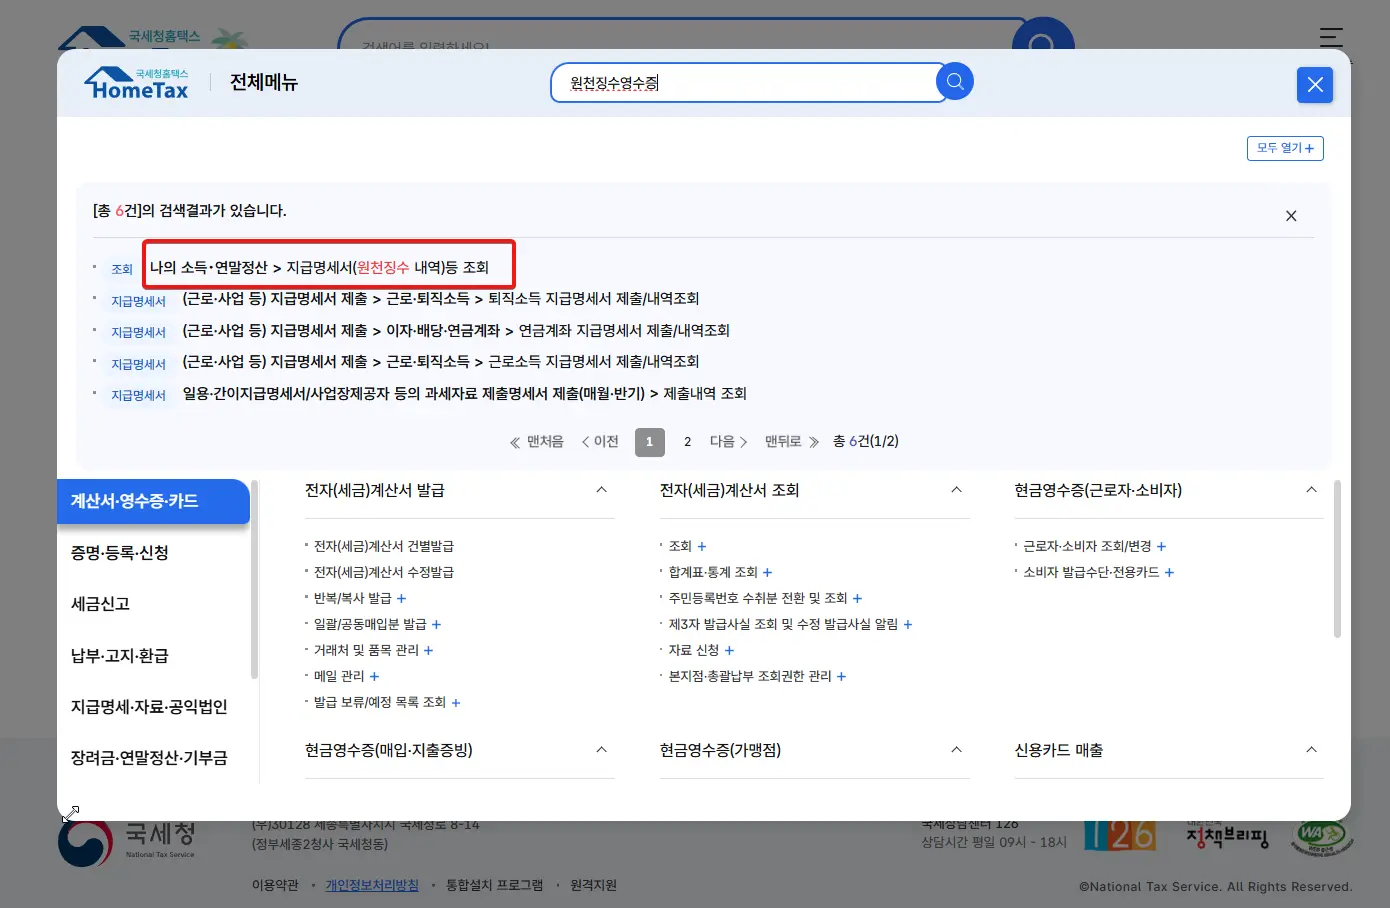The image size is (1390, 908).
Task: Expand 합계표·통계 조회 plus icon
Action: click(x=768, y=573)
